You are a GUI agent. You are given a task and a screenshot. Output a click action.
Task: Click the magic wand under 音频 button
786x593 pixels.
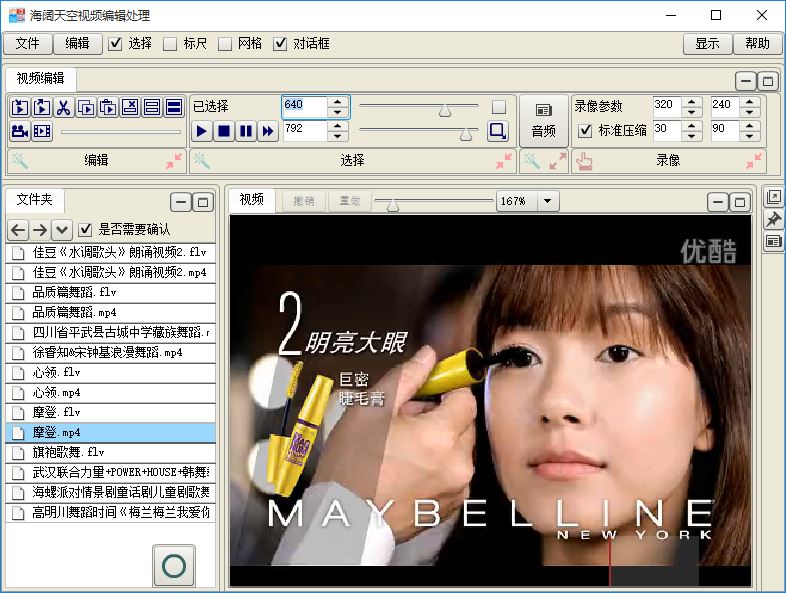531,161
